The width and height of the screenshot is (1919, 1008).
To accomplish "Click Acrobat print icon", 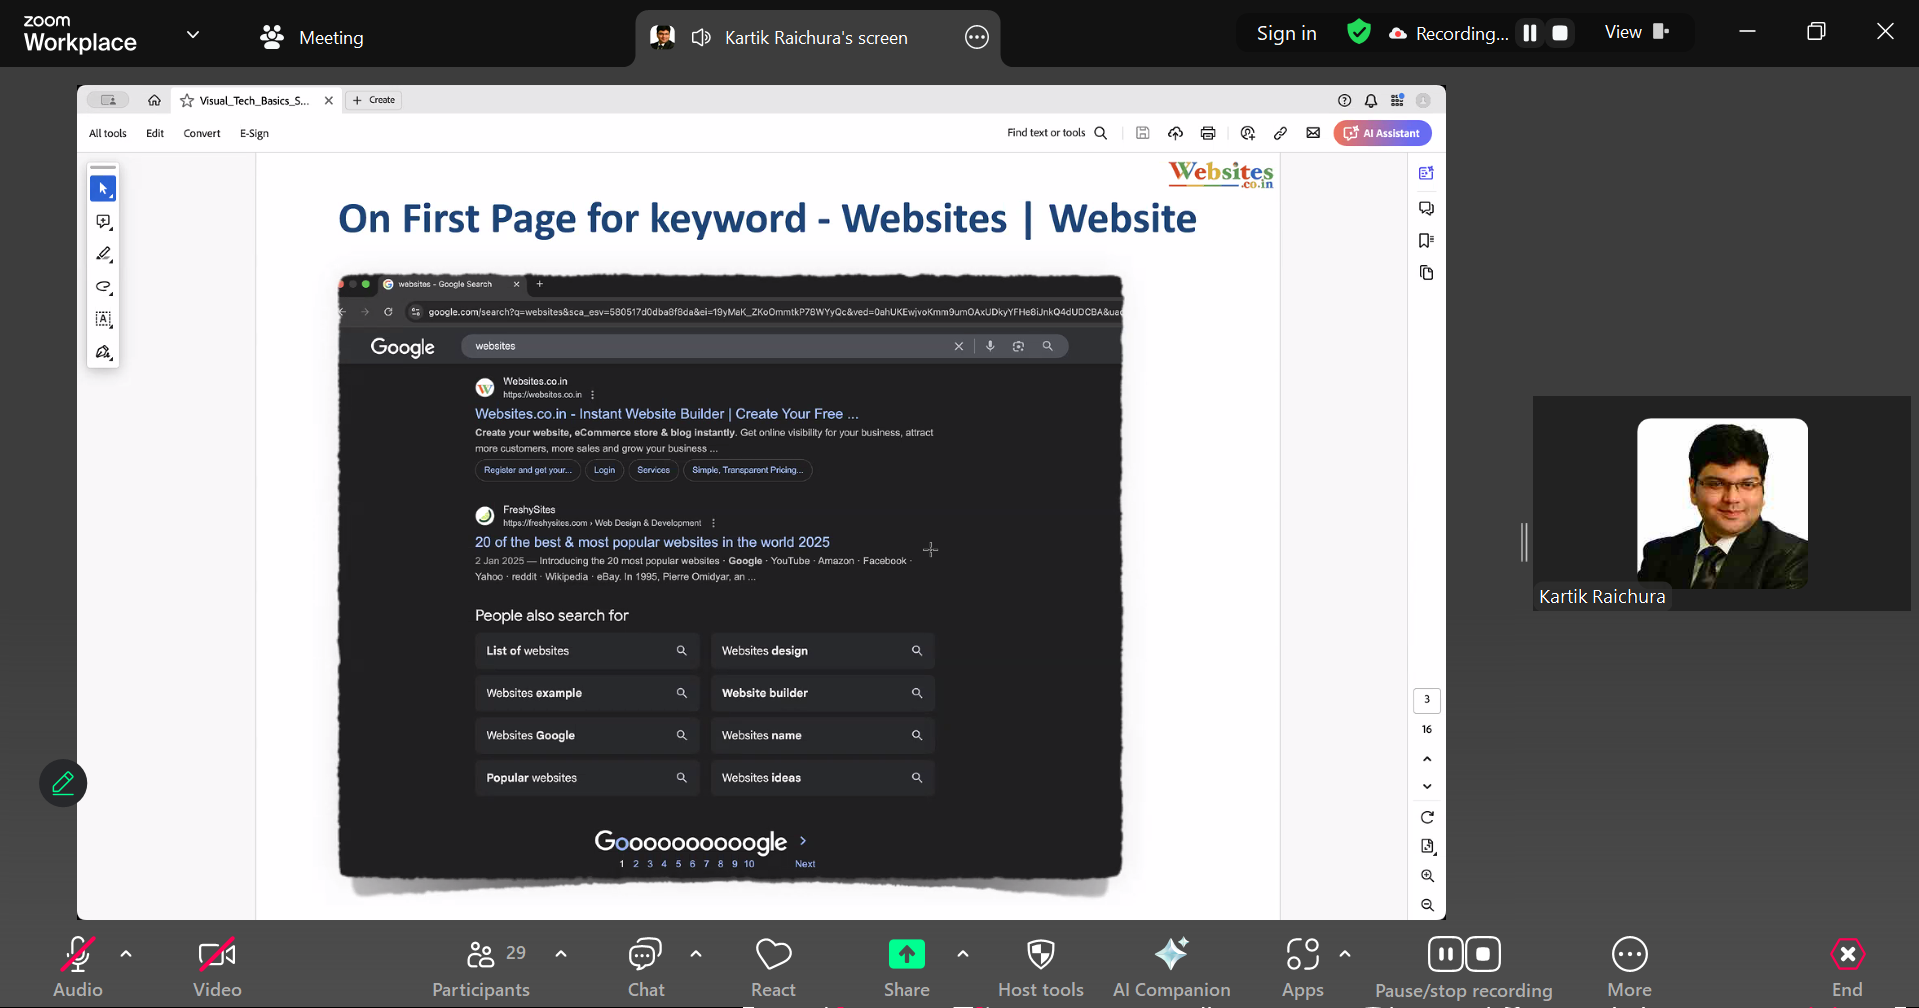I will tap(1208, 133).
